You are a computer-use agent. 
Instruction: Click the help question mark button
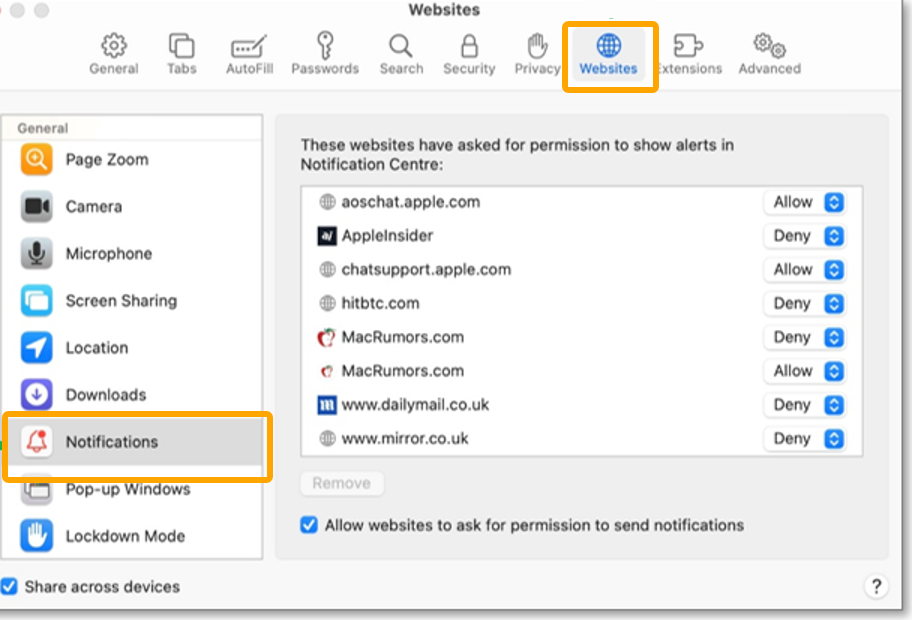876,587
